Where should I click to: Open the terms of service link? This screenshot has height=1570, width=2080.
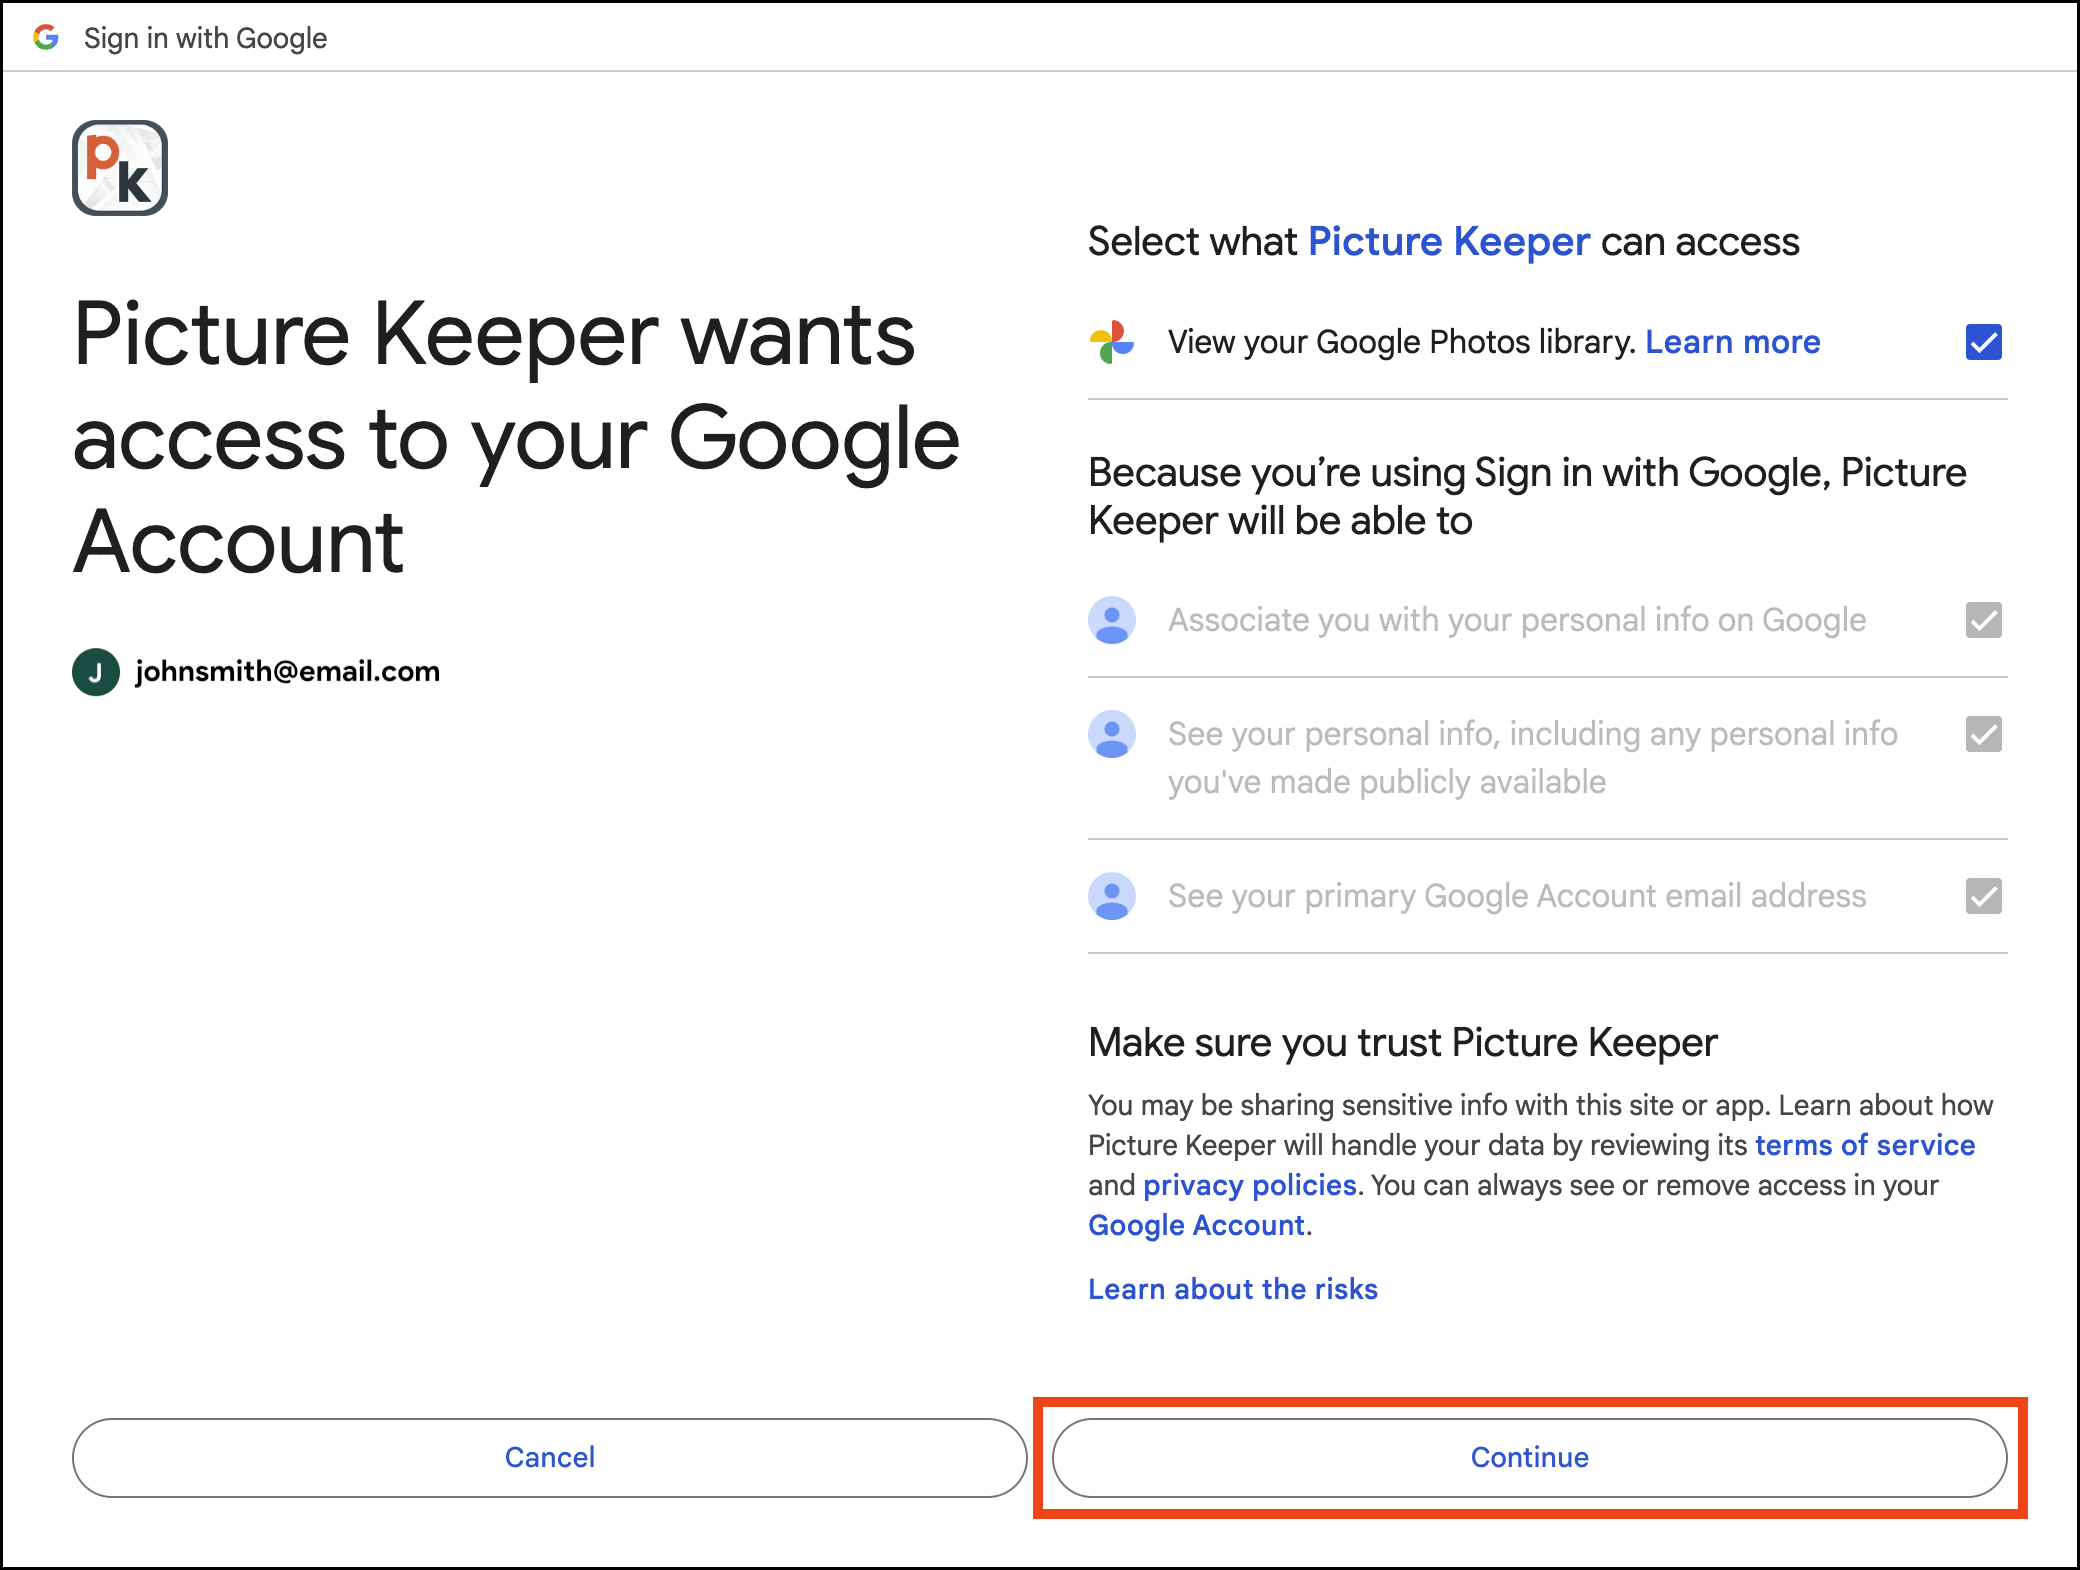tap(1864, 1144)
